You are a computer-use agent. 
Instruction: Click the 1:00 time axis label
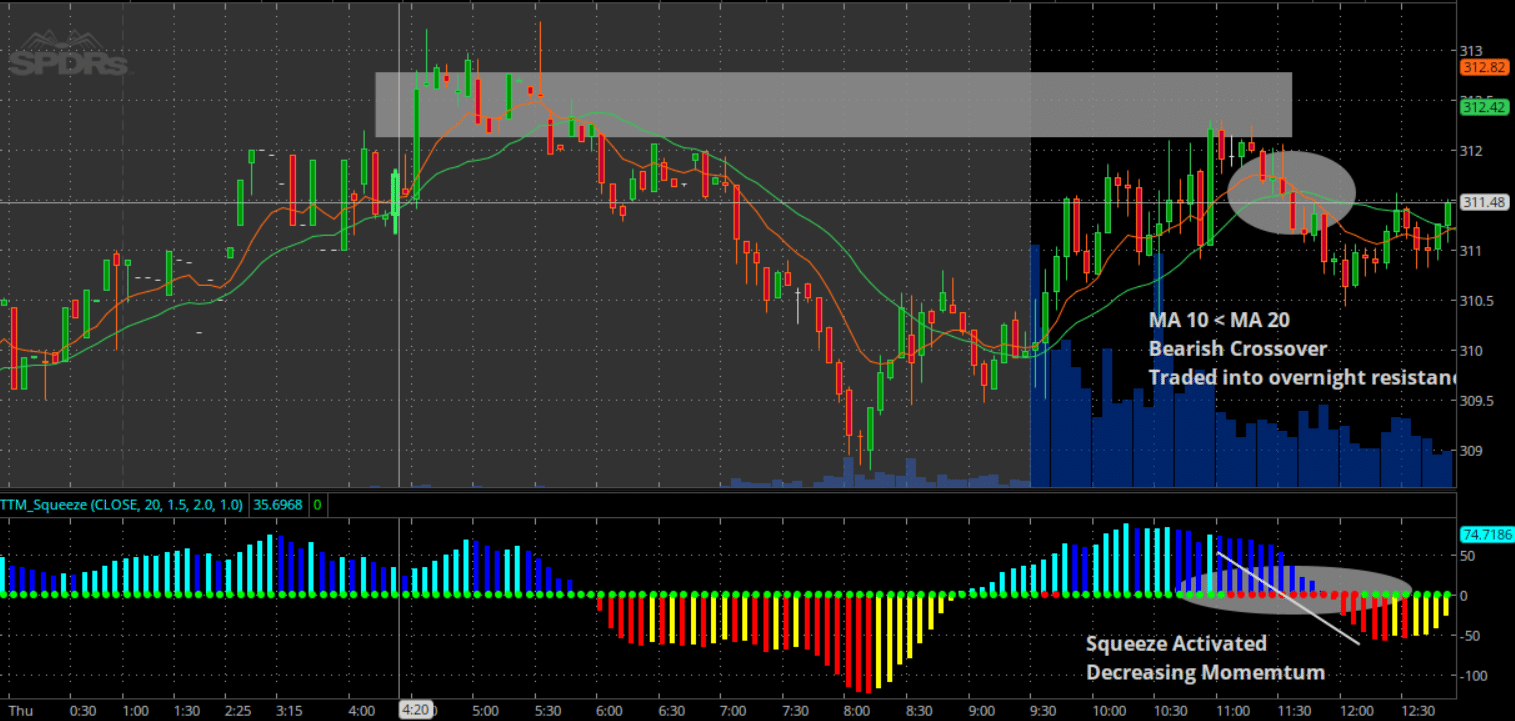(135, 710)
